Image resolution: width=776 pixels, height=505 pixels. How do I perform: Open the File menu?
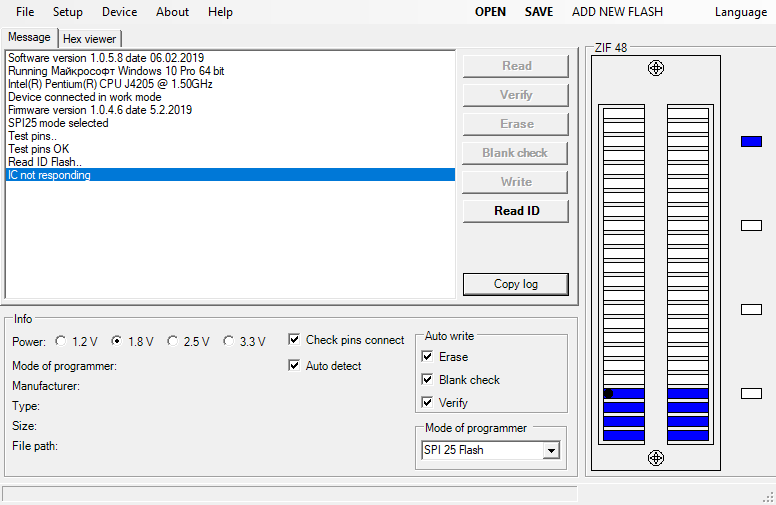pyautogui.click(x=25, y=12)
